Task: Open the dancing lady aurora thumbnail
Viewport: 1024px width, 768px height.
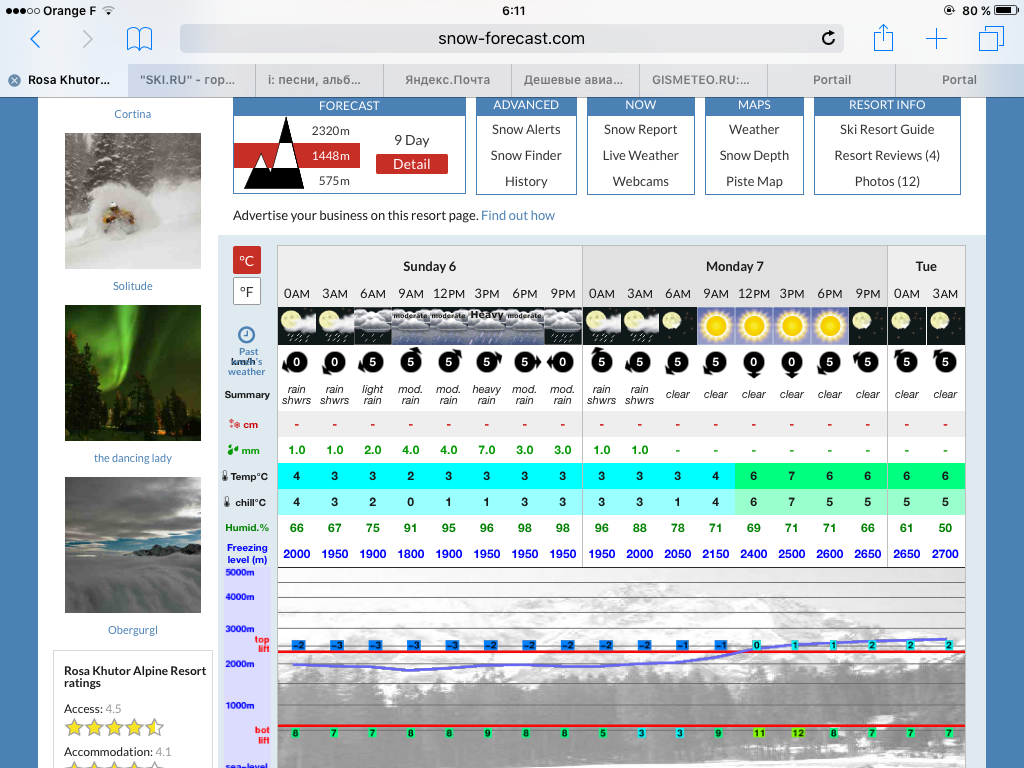Action: [133, 373]
